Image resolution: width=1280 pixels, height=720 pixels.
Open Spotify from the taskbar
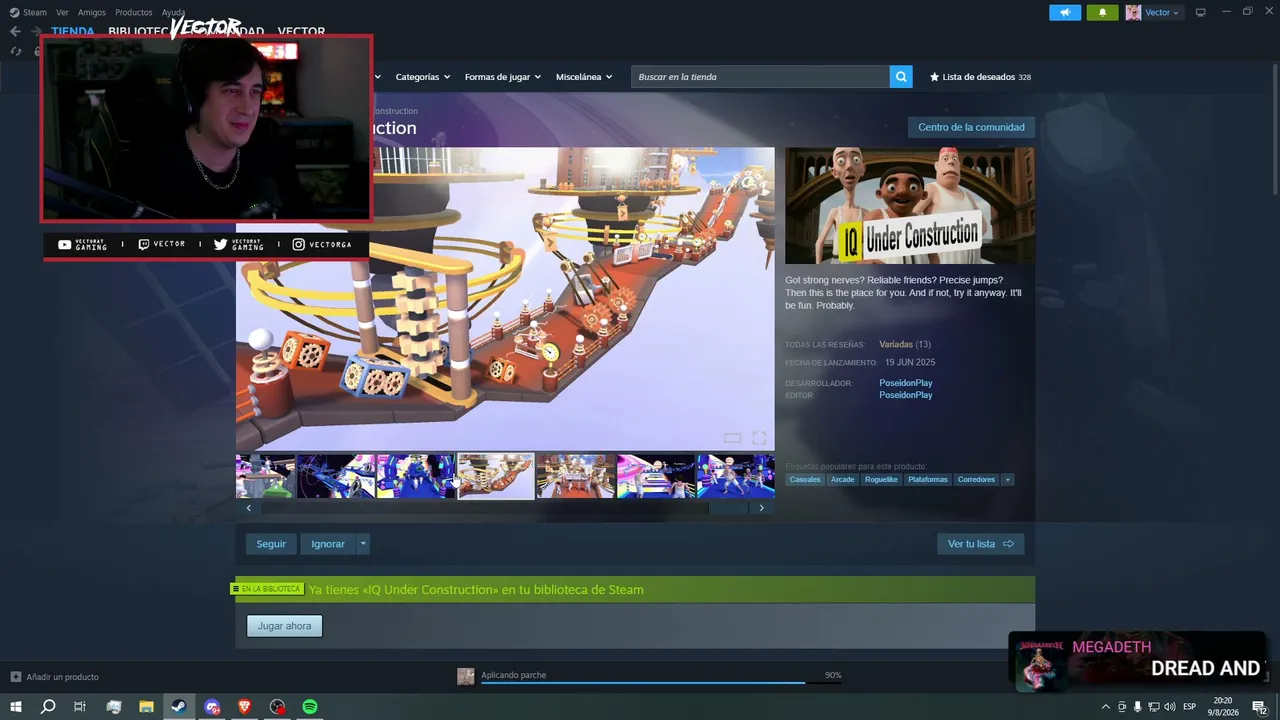pyautogui.click(x=310, y=707)
